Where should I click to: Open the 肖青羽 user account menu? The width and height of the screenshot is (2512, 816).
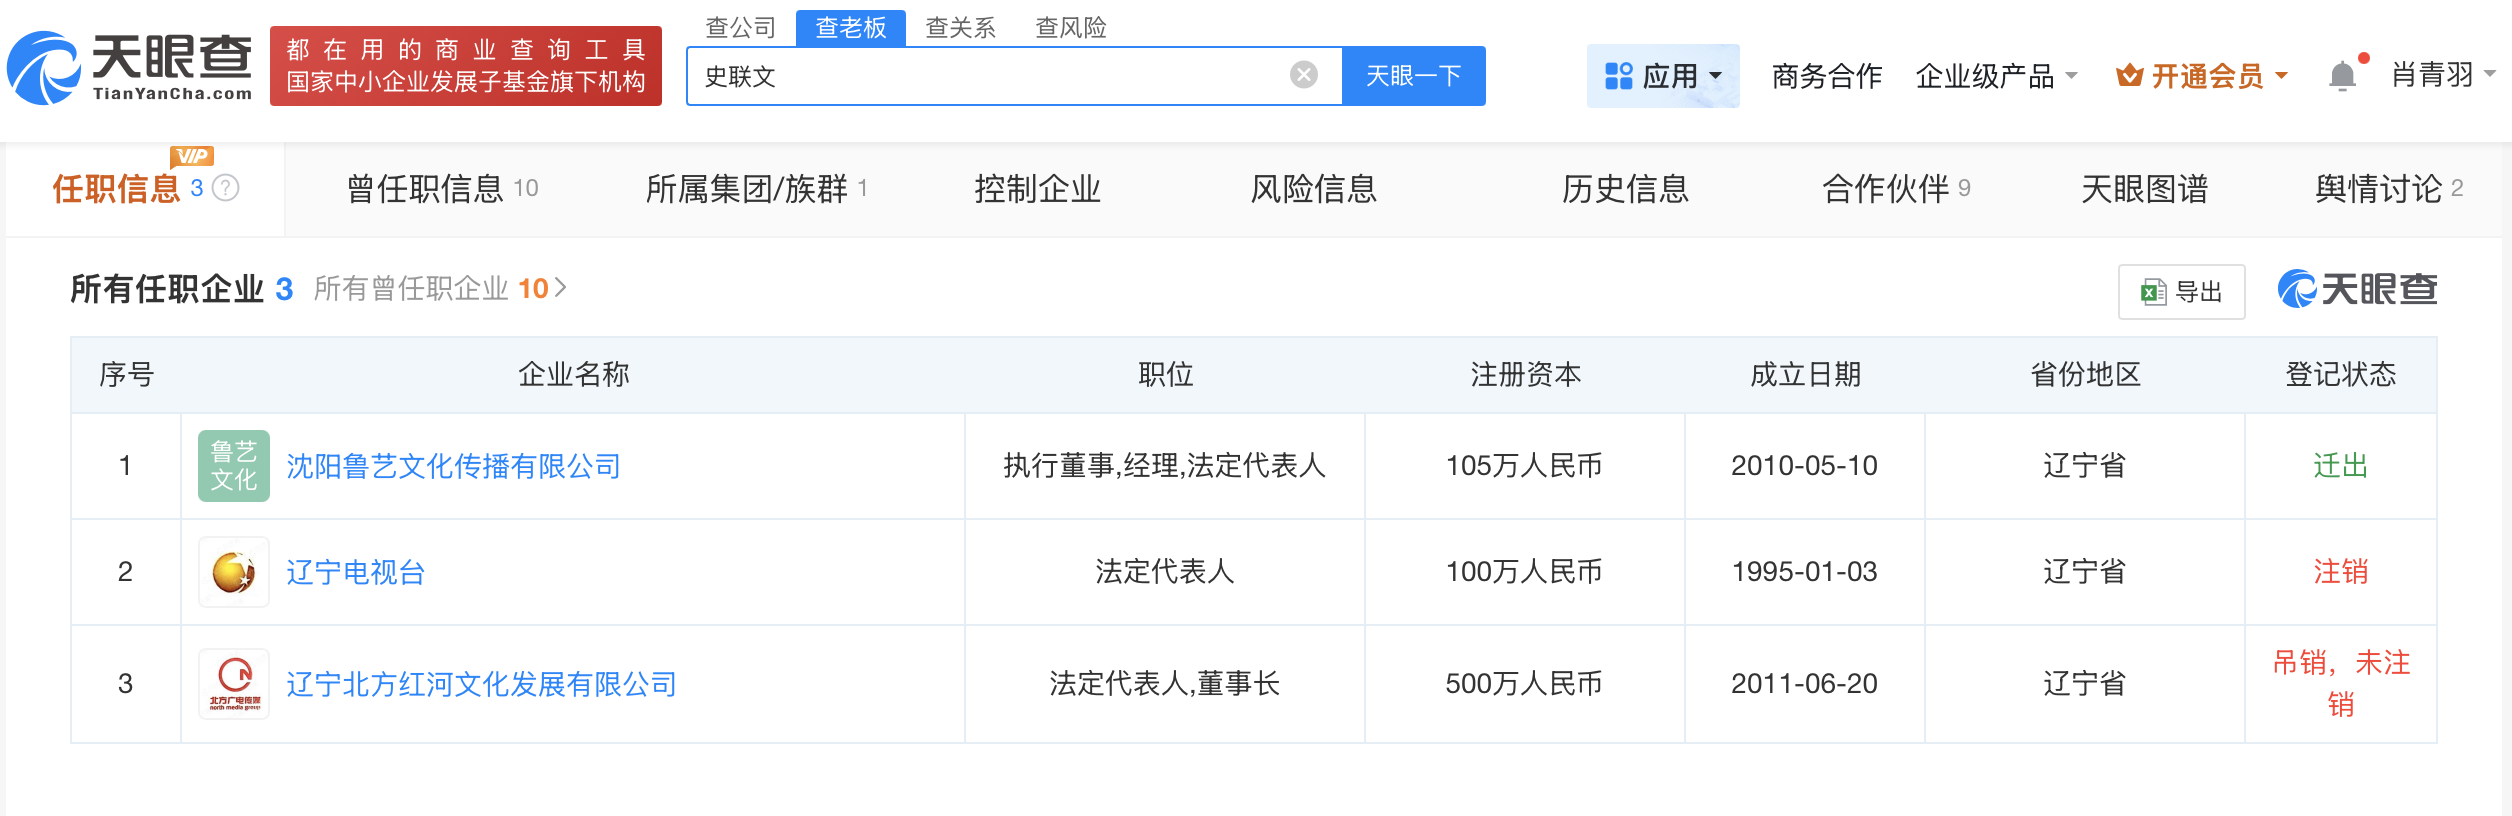[x=2441, y=75]
